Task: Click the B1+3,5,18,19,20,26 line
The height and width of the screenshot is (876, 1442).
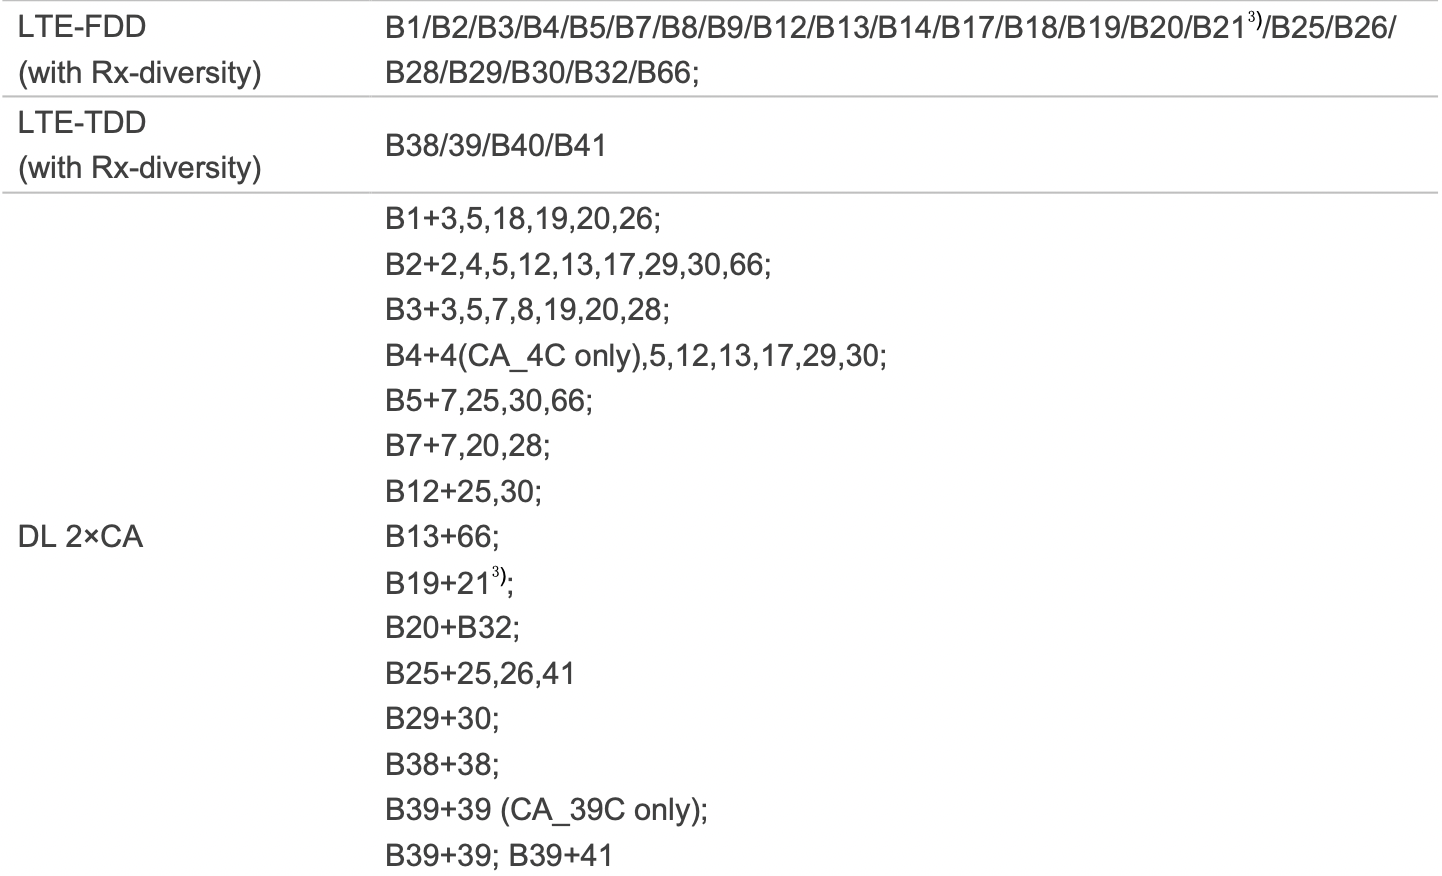Action: tap(523, 218)
